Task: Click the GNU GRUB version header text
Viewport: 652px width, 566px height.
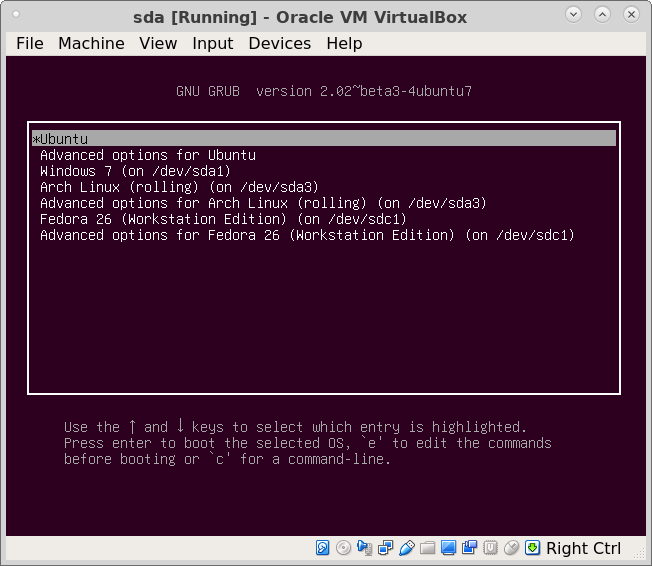Action: [324, 91]
